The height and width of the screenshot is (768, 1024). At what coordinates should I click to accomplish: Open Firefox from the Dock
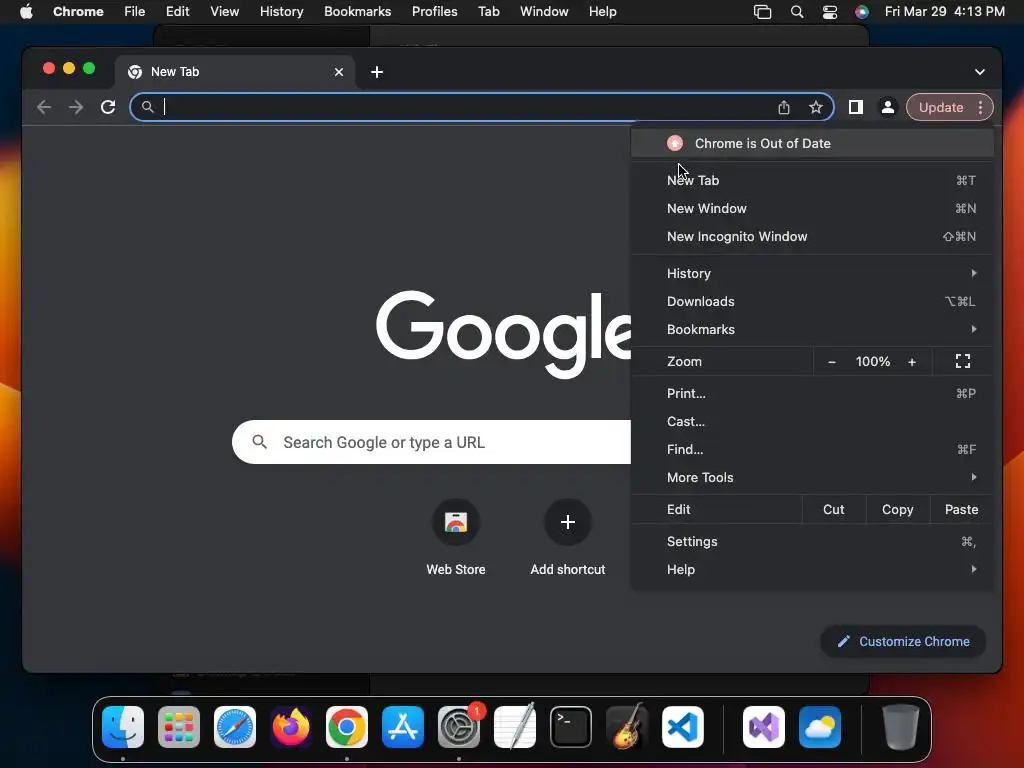[x=291, y=727]
